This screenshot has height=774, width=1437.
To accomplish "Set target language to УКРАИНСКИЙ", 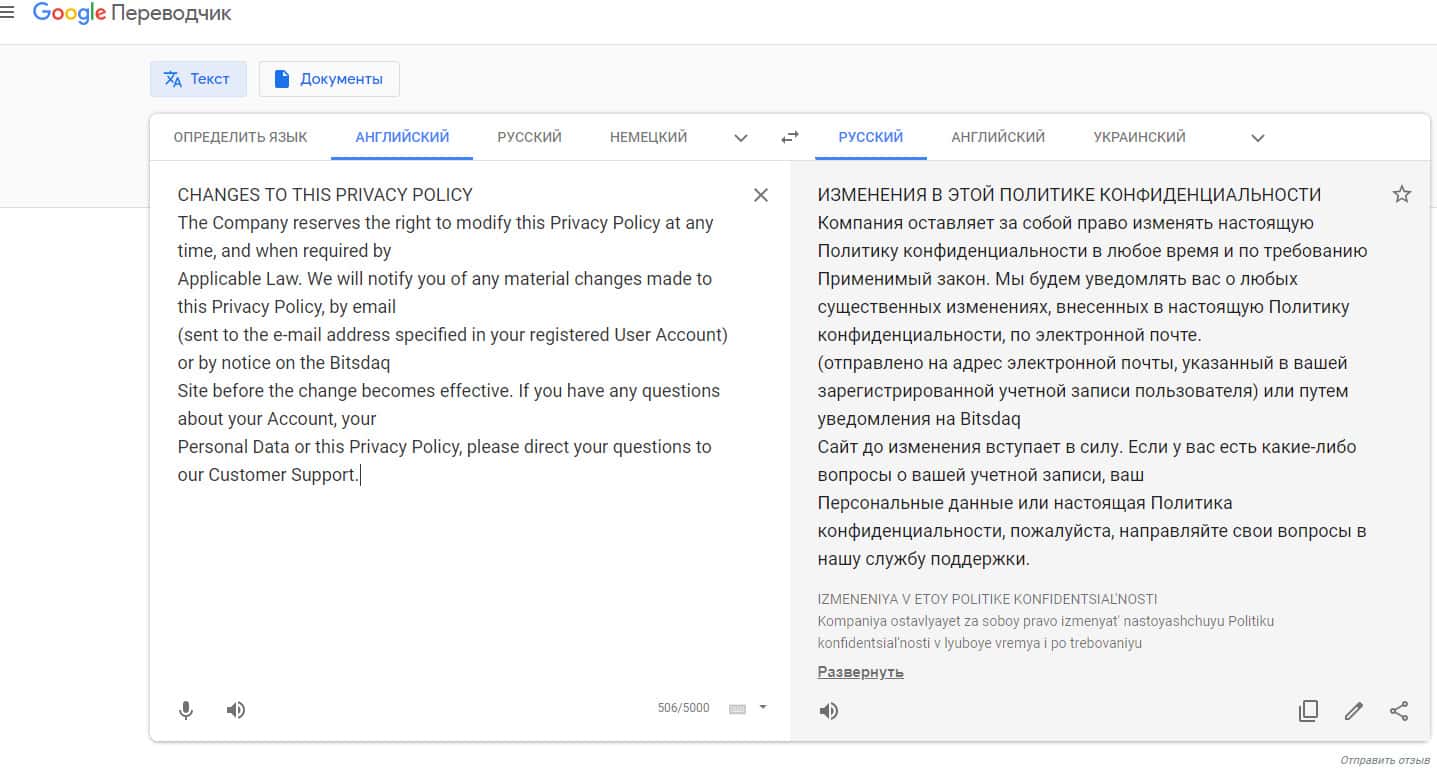I will point(1139,137).
